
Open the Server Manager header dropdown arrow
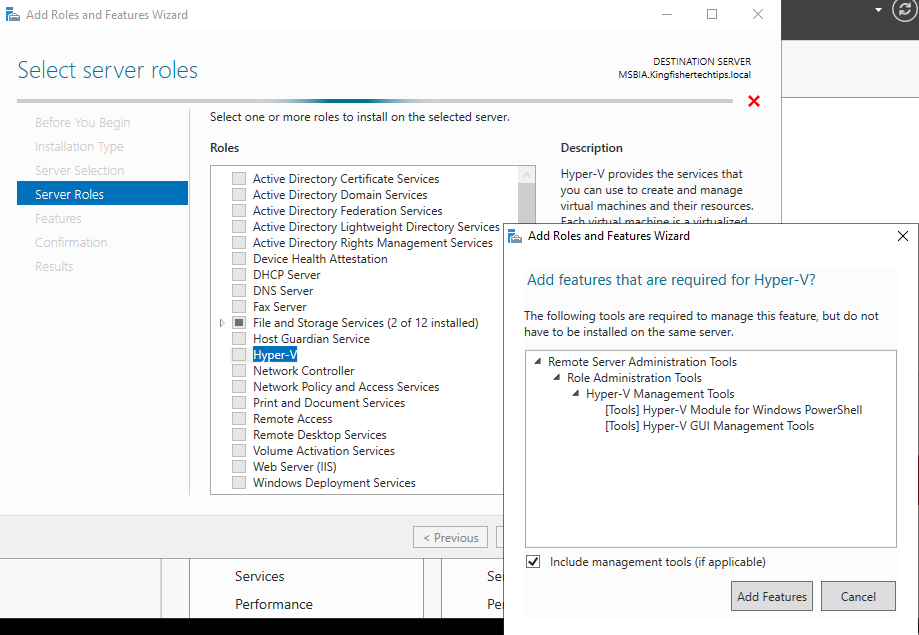tap(878, 10)
